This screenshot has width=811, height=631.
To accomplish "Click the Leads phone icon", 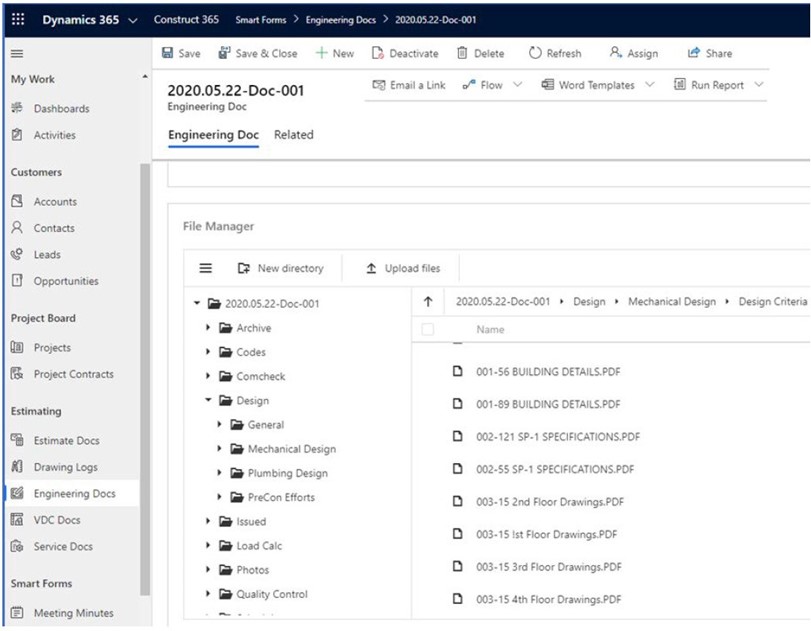I will [17, 254].
